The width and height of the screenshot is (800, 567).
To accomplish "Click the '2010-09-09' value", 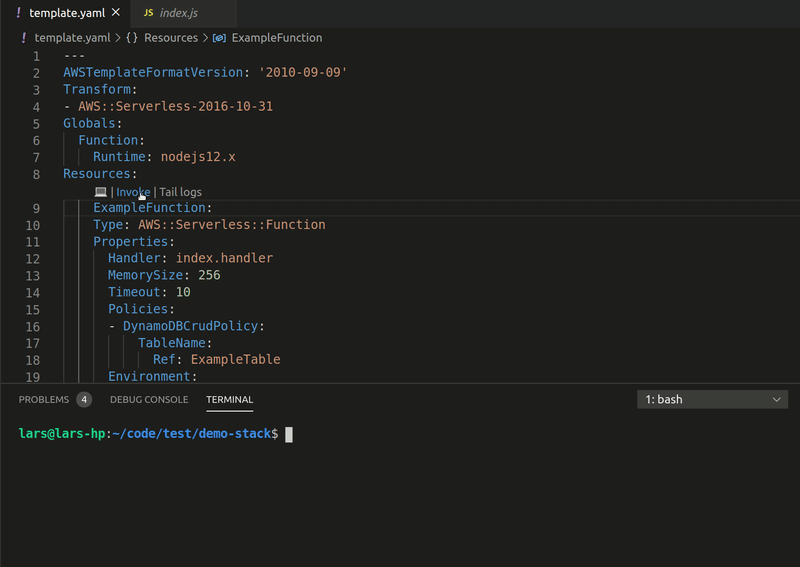I will click(x=303, y=72).
